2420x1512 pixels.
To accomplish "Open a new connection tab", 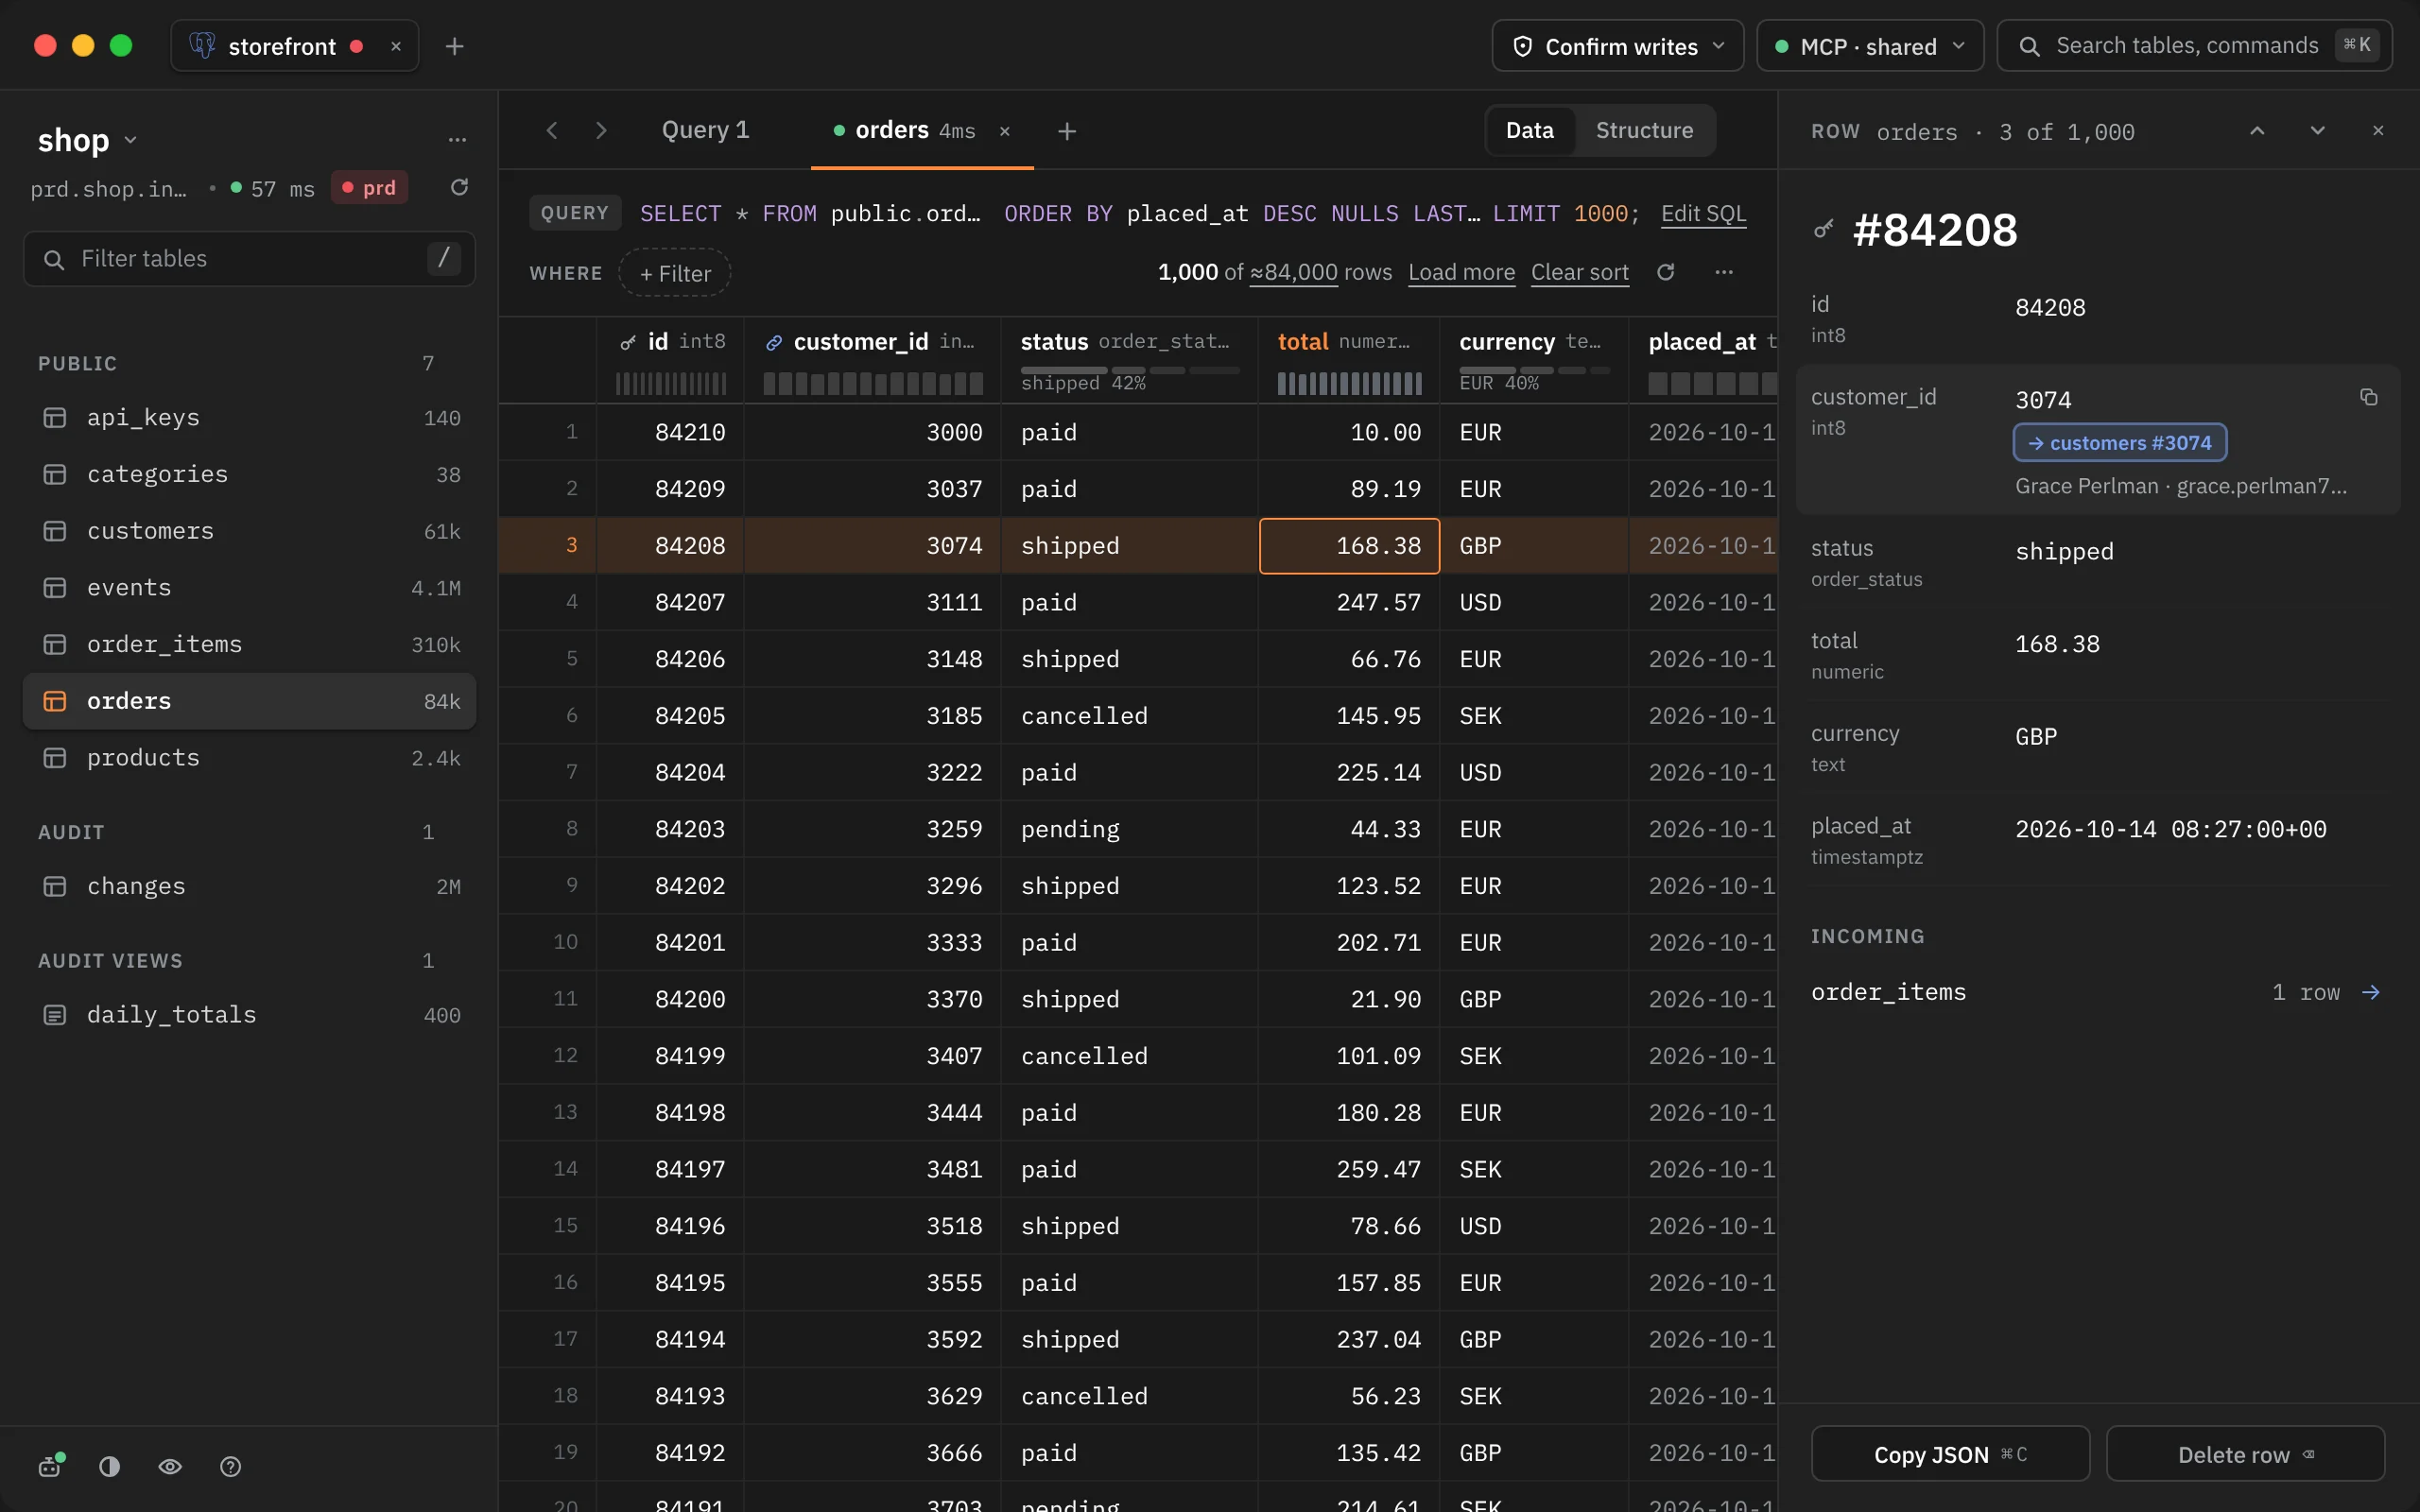I will coord(454,46).
